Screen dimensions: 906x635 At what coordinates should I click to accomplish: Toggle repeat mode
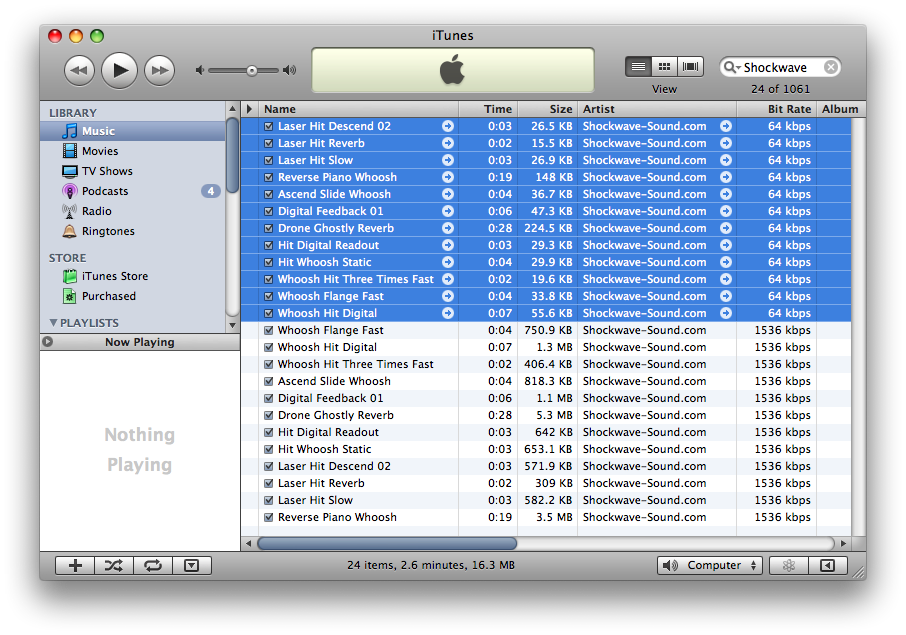point(152,565)
